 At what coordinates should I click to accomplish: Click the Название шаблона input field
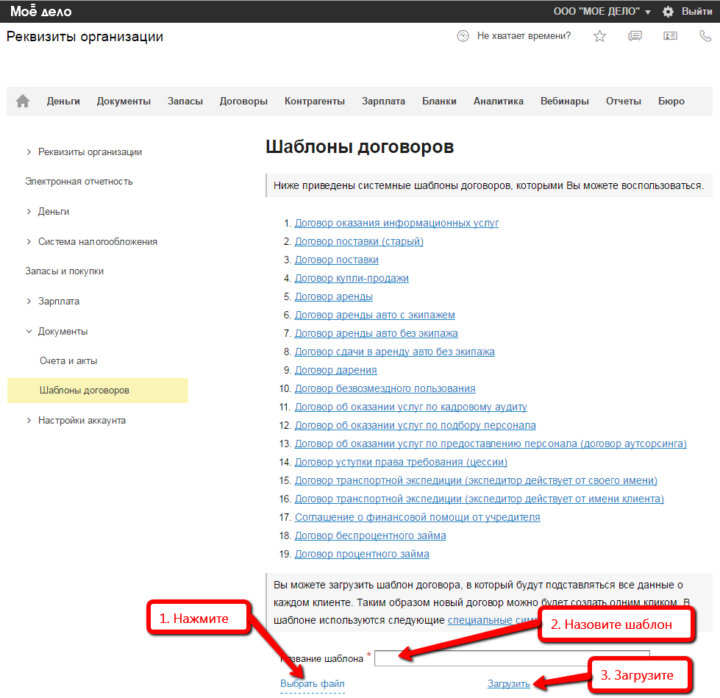(x=512, y=659)
